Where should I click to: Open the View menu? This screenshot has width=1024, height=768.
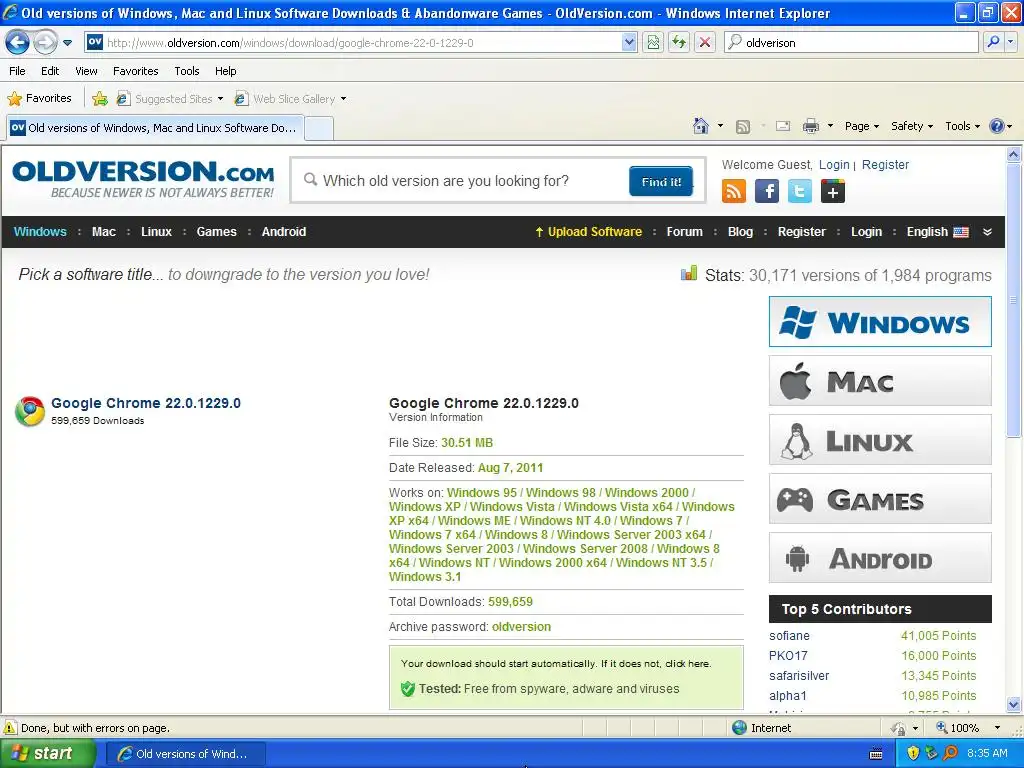[x=86, y=71]
